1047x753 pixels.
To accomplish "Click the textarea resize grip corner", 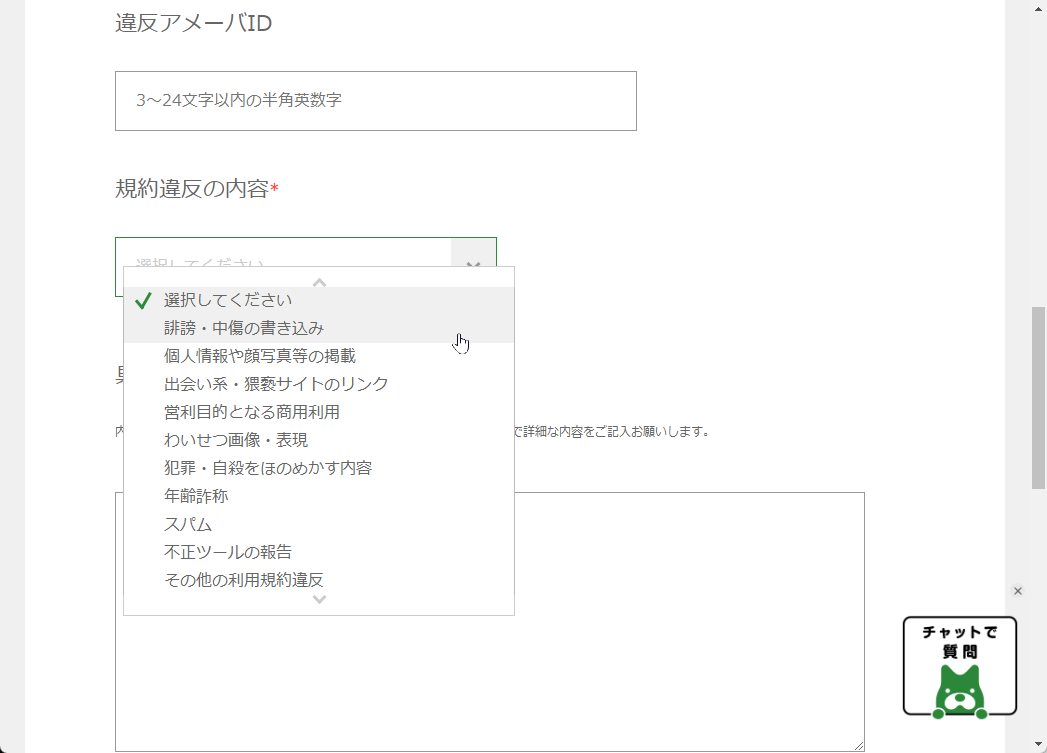I will (x=859, y=746).
